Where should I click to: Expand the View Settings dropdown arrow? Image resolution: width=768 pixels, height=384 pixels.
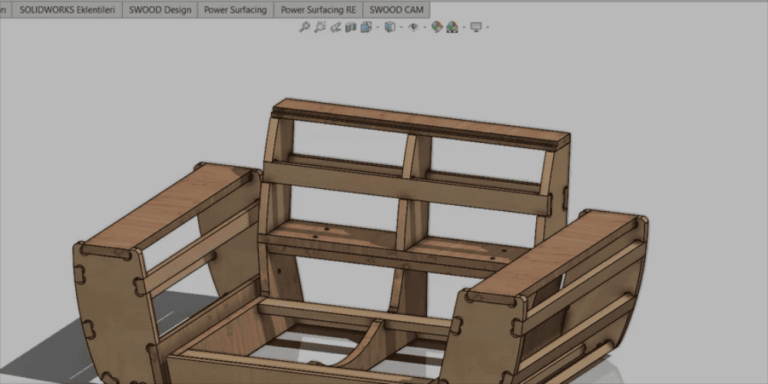click(x=487, y=27)
